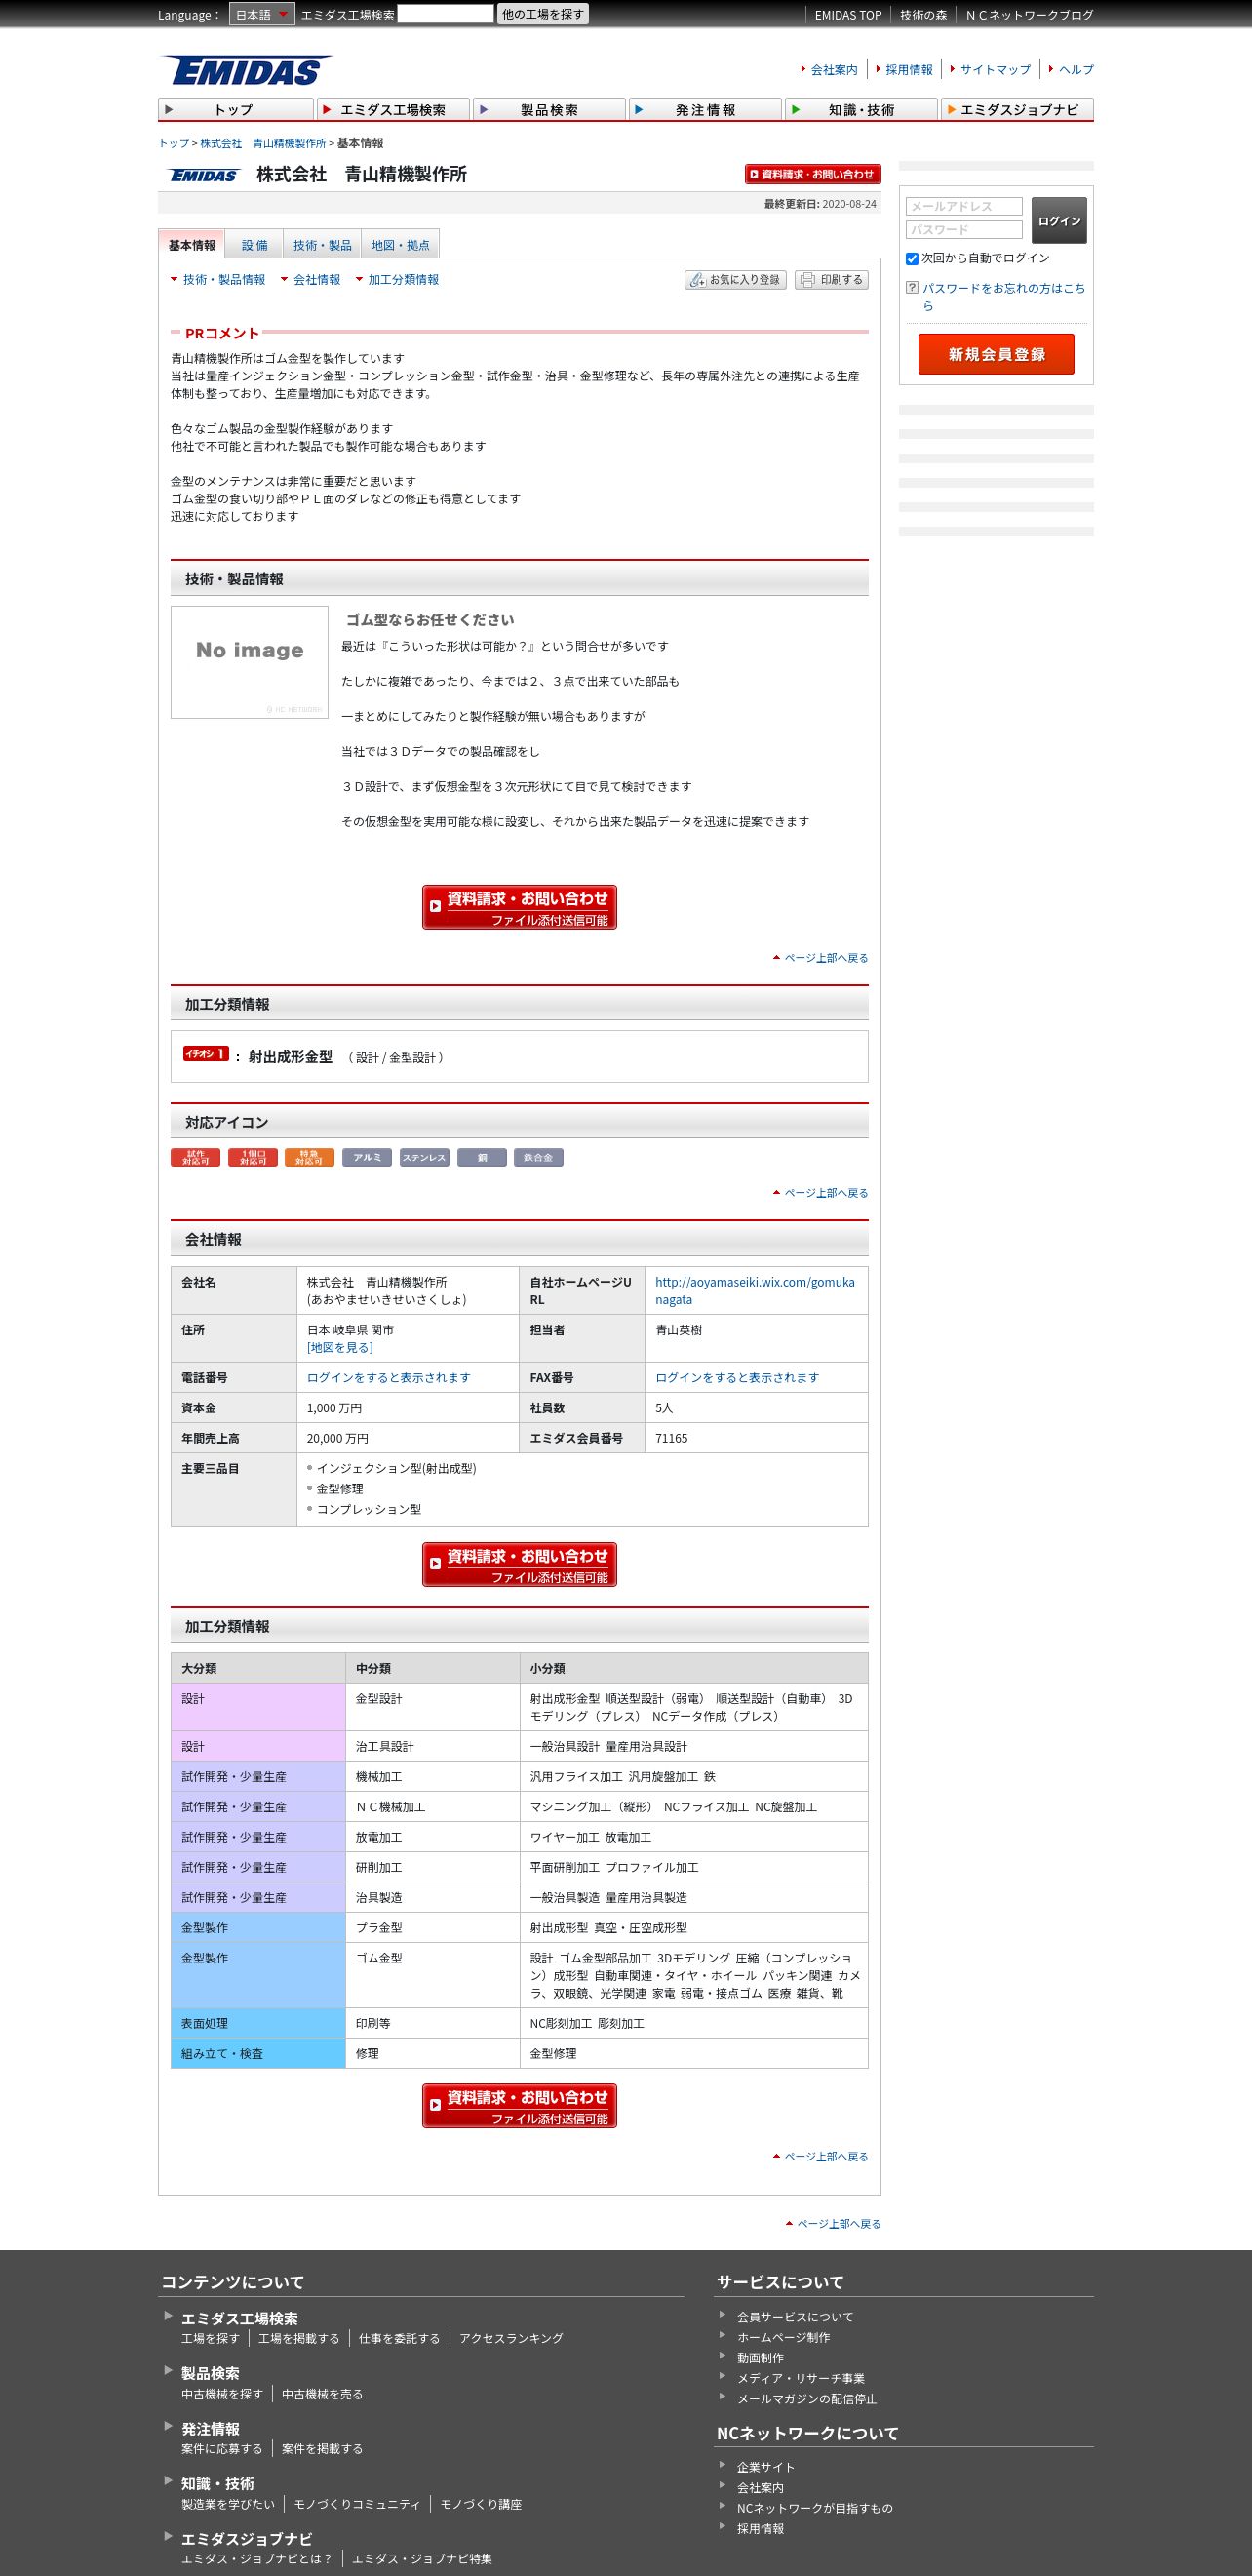The width and height of the screenshot is (1252, 2576).
Task: Click the ステンレス material icon
Action: point(424,1157)
